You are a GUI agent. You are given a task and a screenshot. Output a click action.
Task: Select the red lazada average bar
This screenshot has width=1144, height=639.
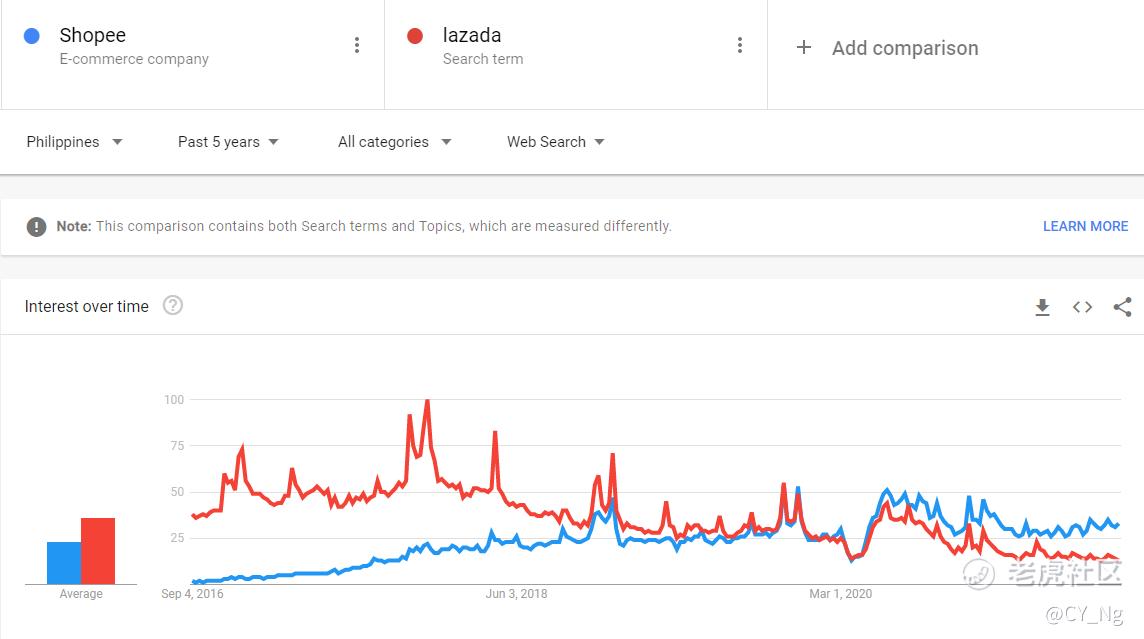[x=98, y=551]
